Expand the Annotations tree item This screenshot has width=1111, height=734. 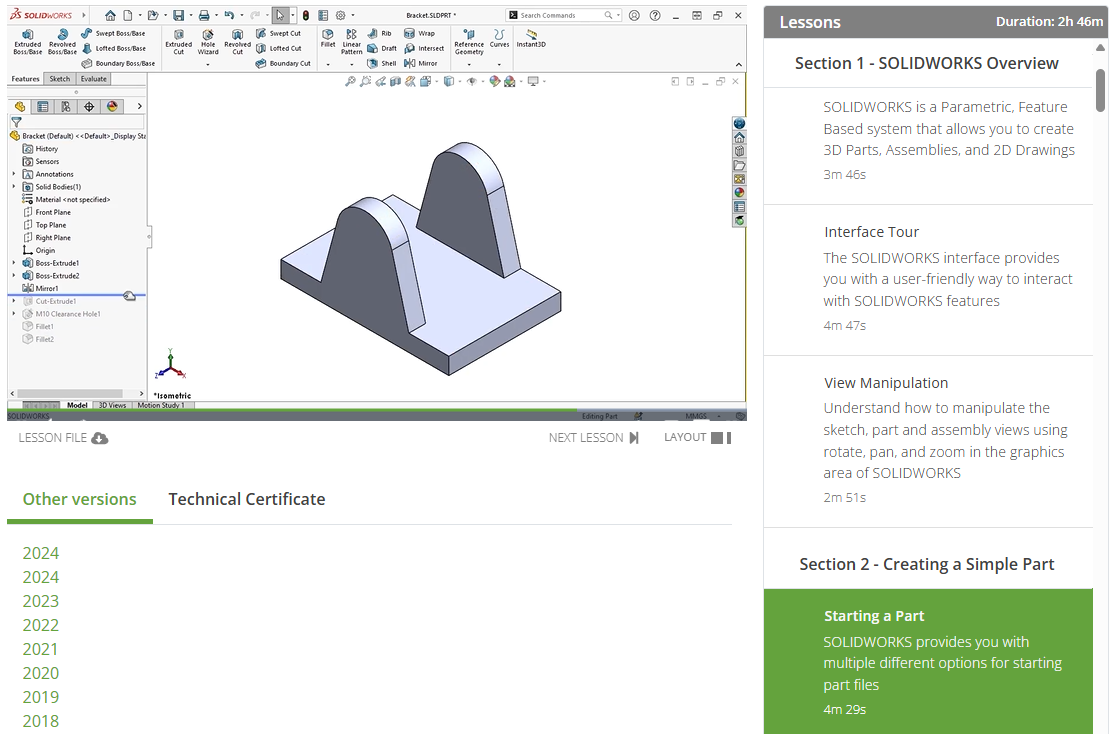pos(14,174)
